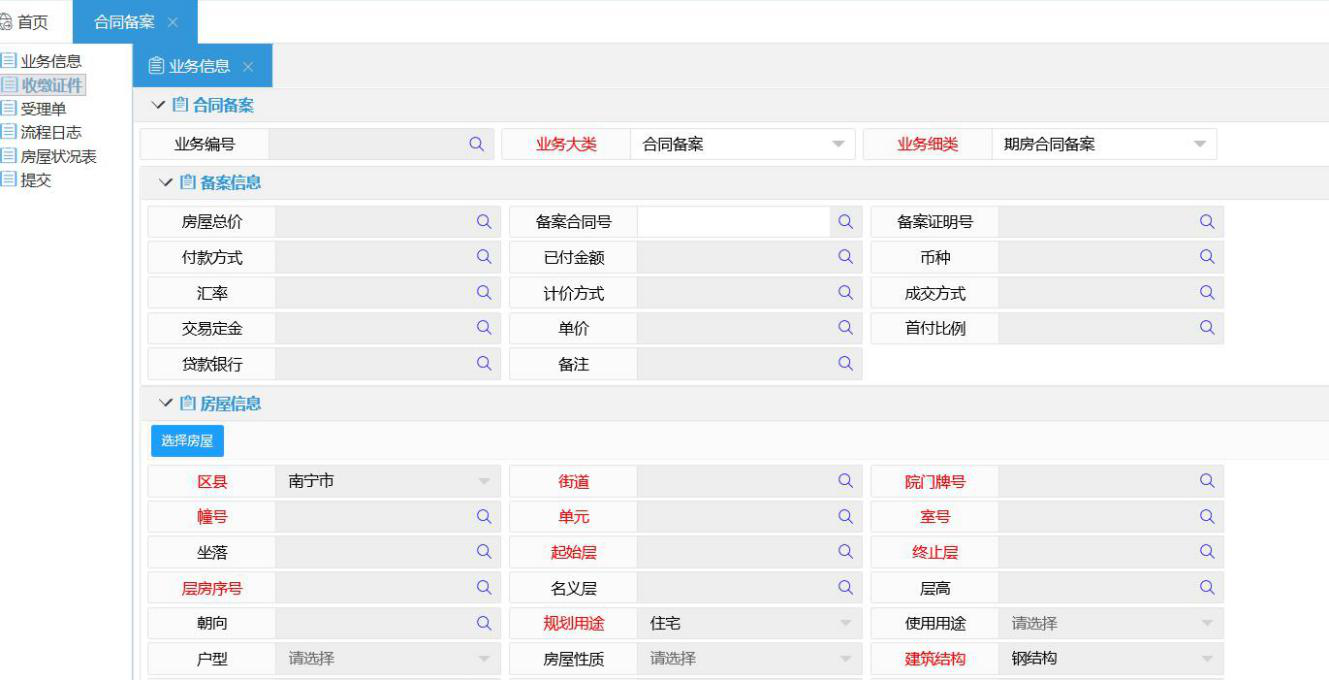Click the search icon for 坐落
Viewport: 1329px width, 680px height.
(484, 551)
